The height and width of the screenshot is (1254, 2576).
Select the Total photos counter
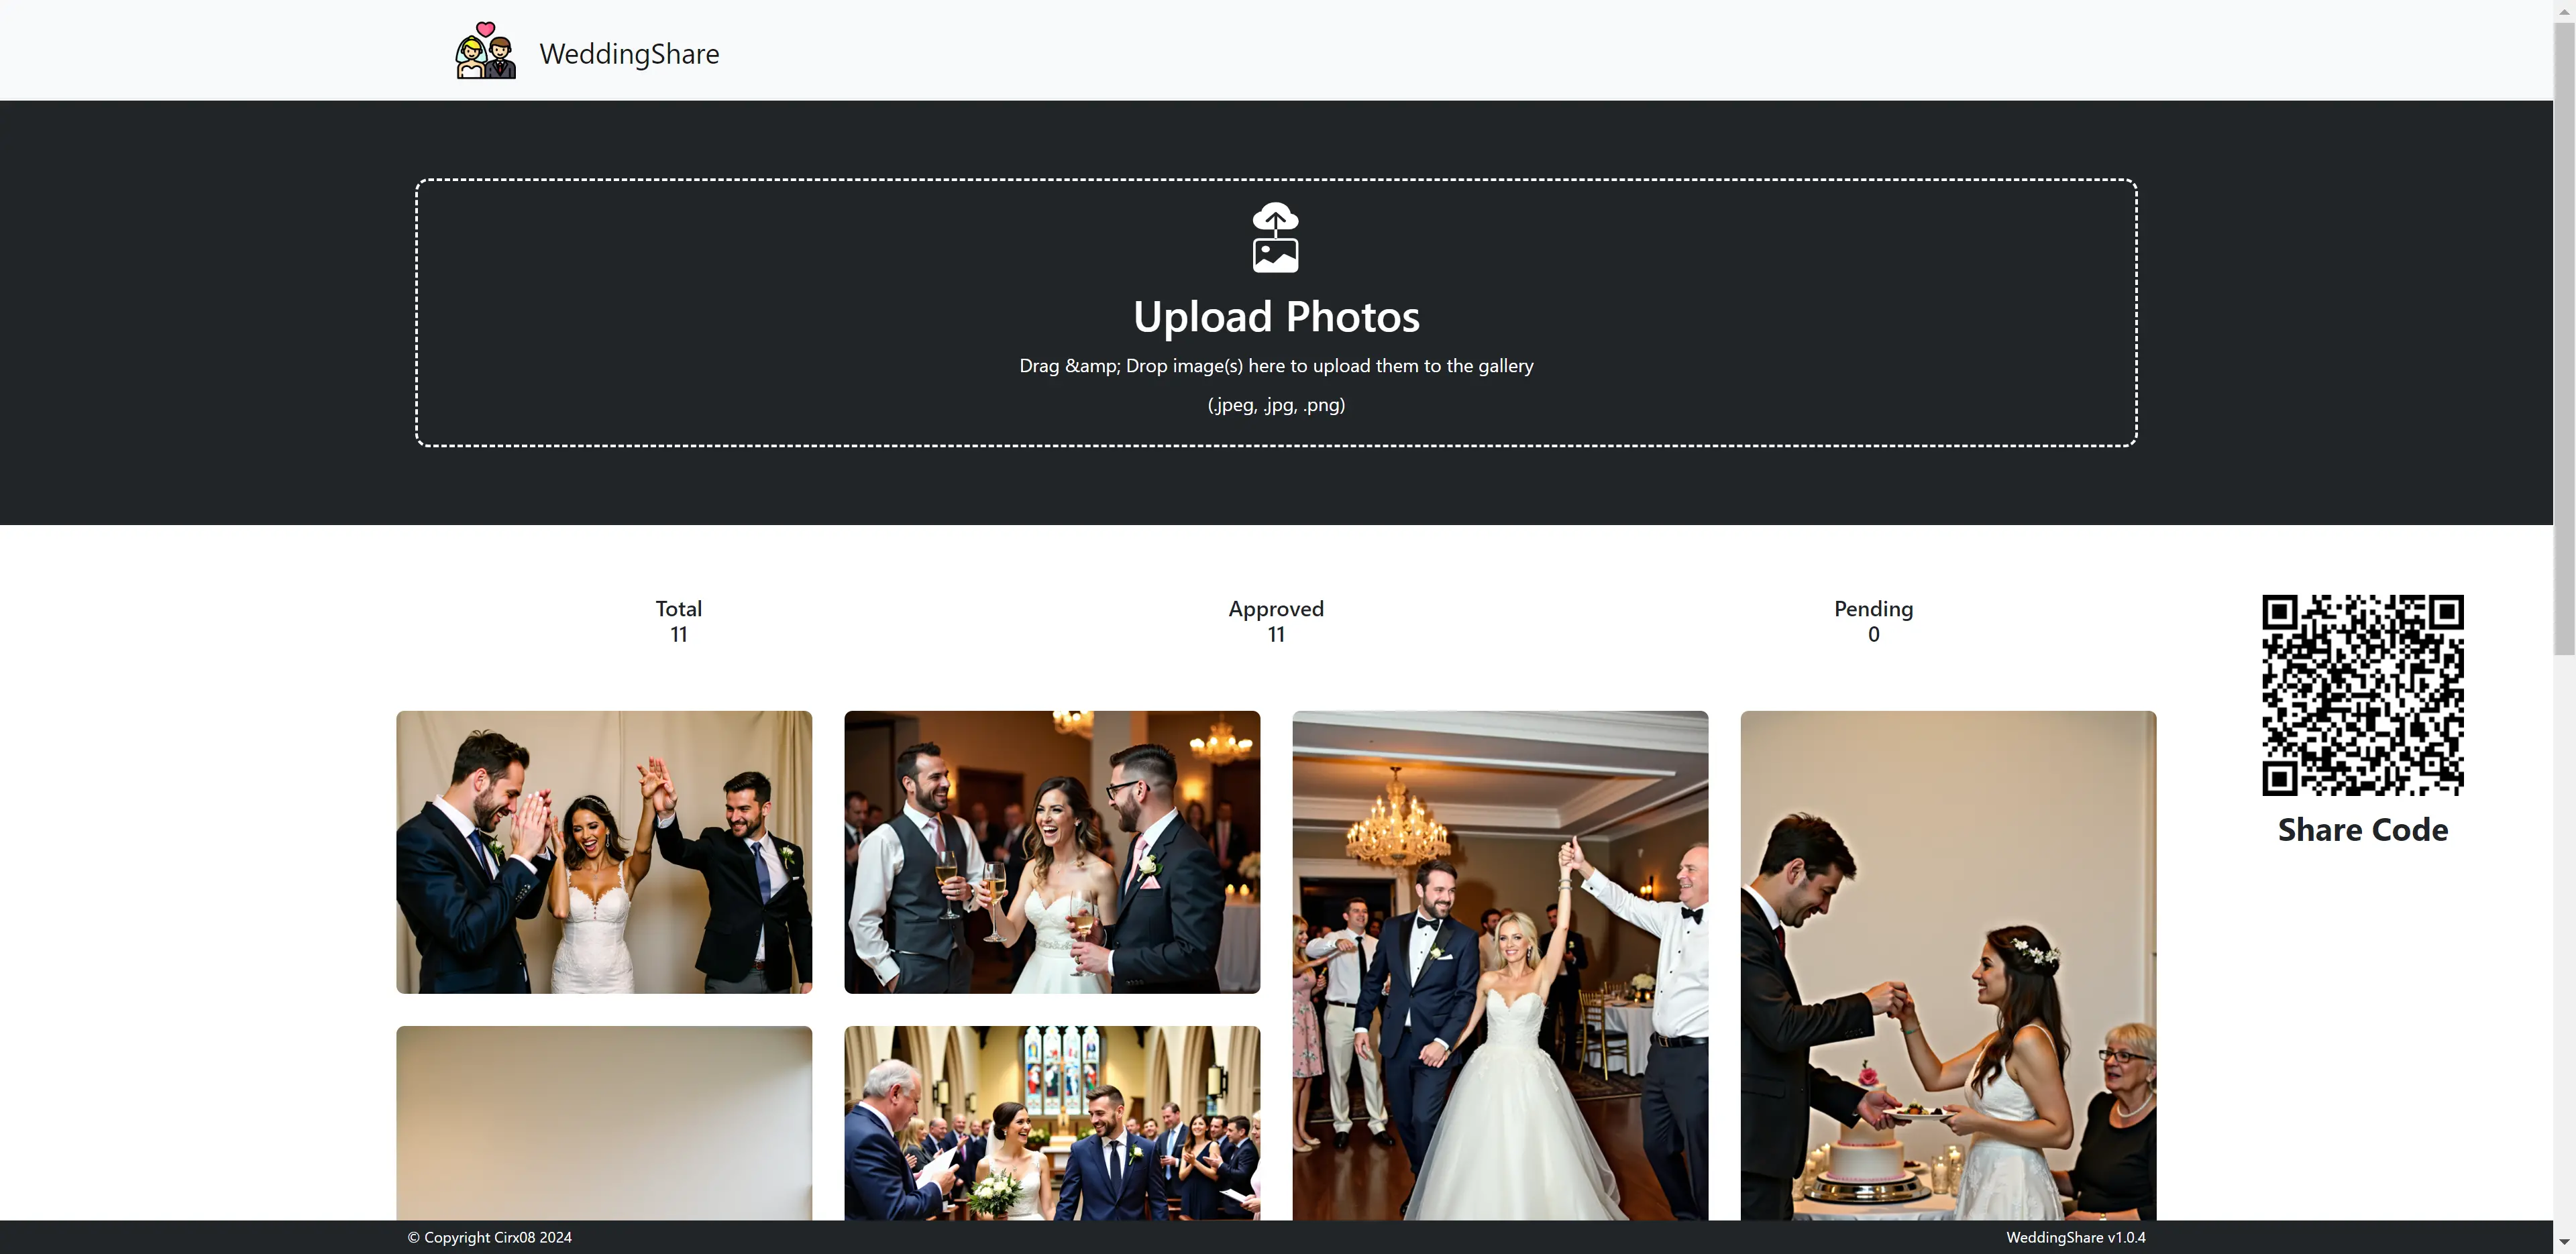pos(678,620)
